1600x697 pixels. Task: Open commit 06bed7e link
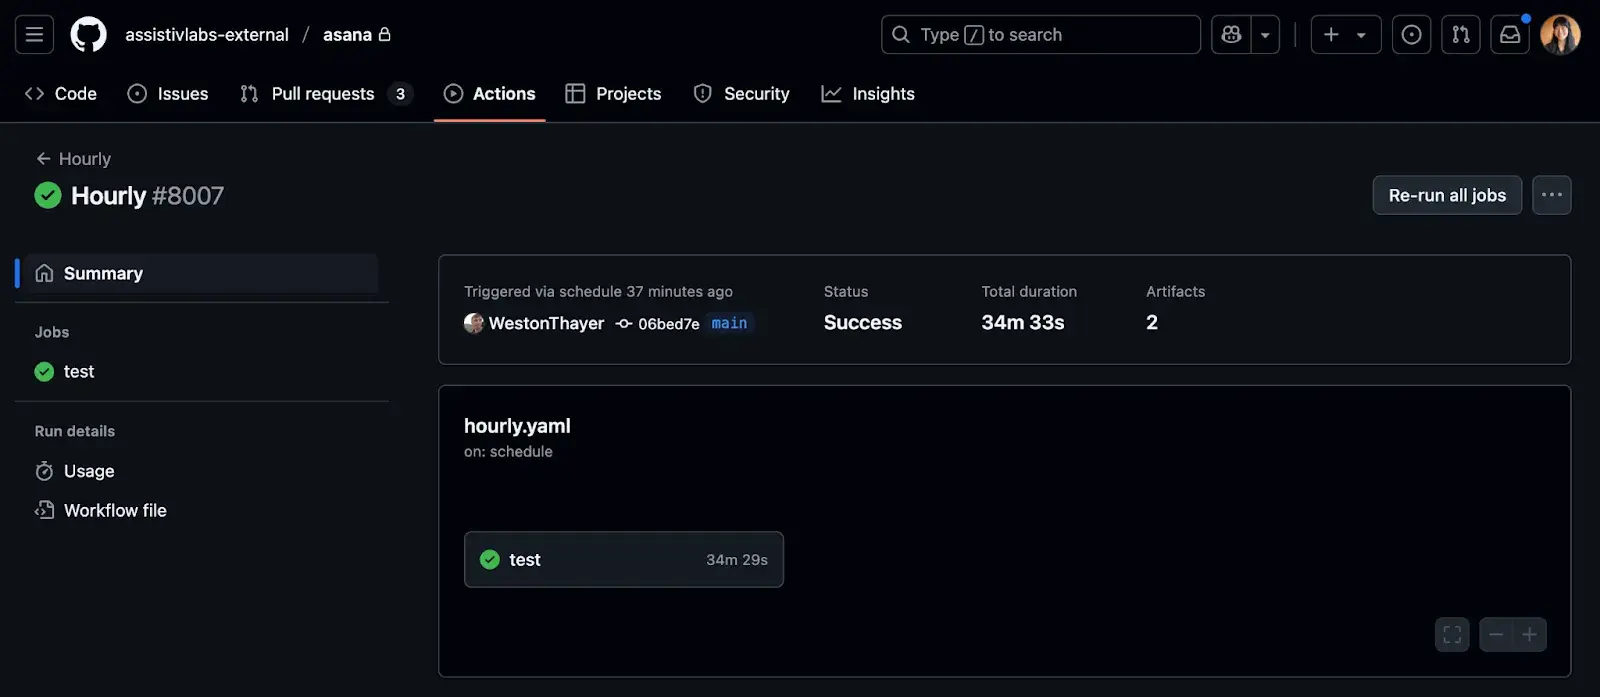click(668, 324)
